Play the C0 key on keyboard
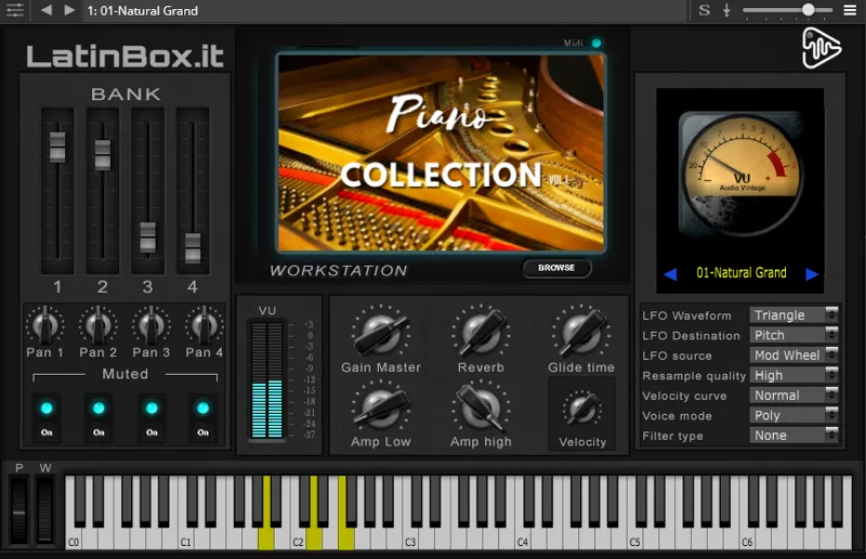Image resolution: width=866 pixels, height=559 pixels. [x=73, y=537]
